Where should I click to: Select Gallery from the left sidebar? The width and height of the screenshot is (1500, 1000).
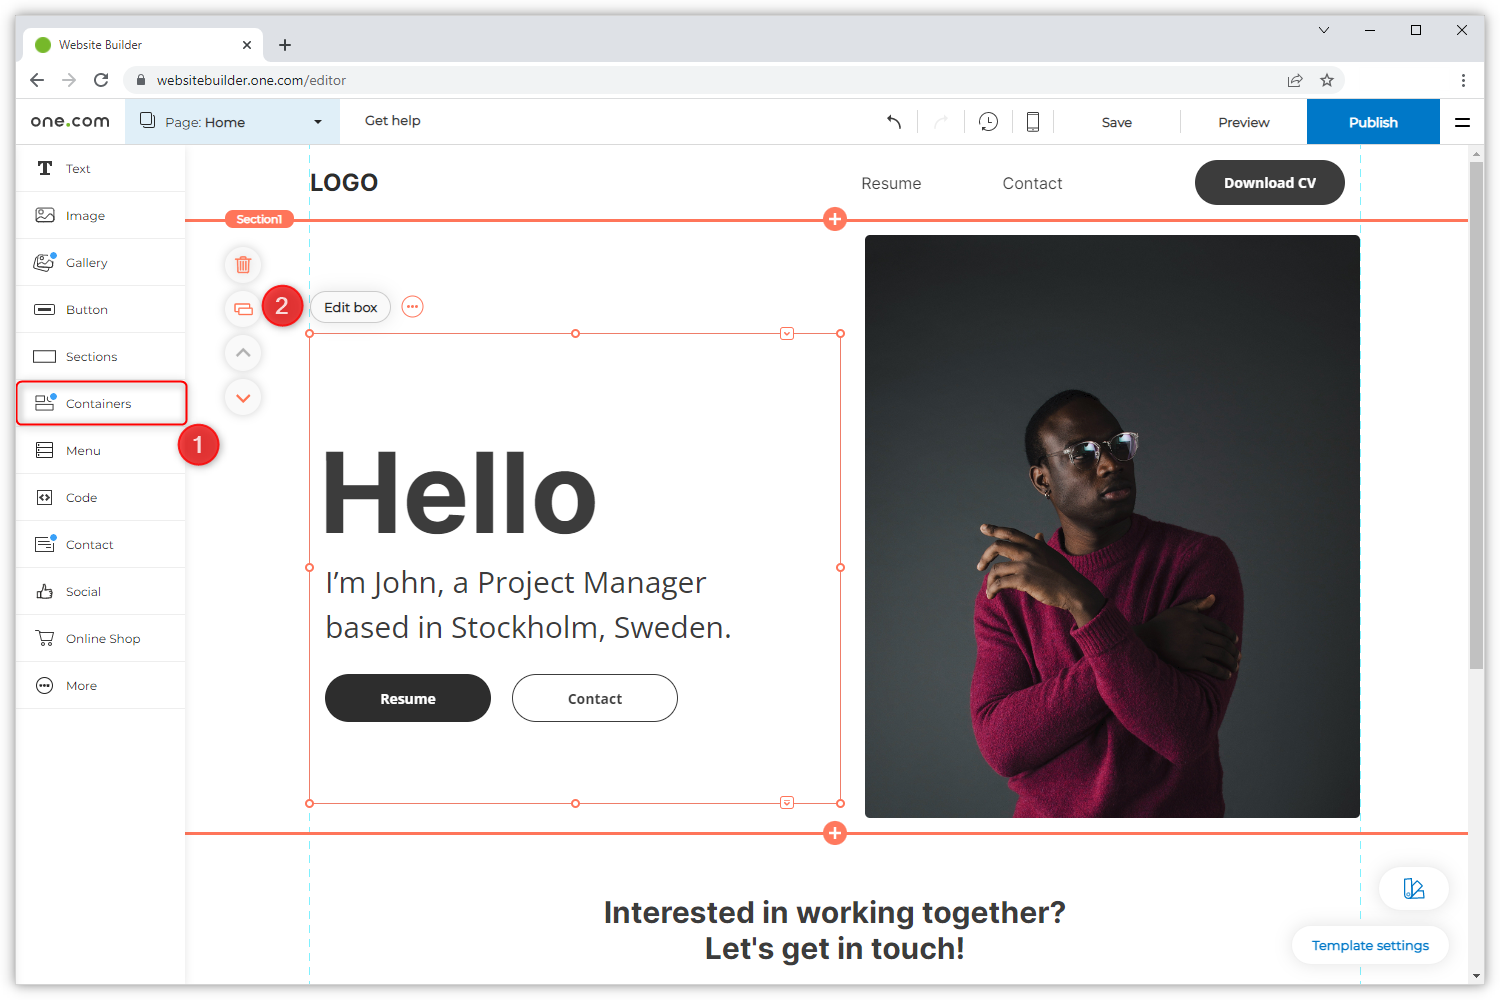point(87,263)
